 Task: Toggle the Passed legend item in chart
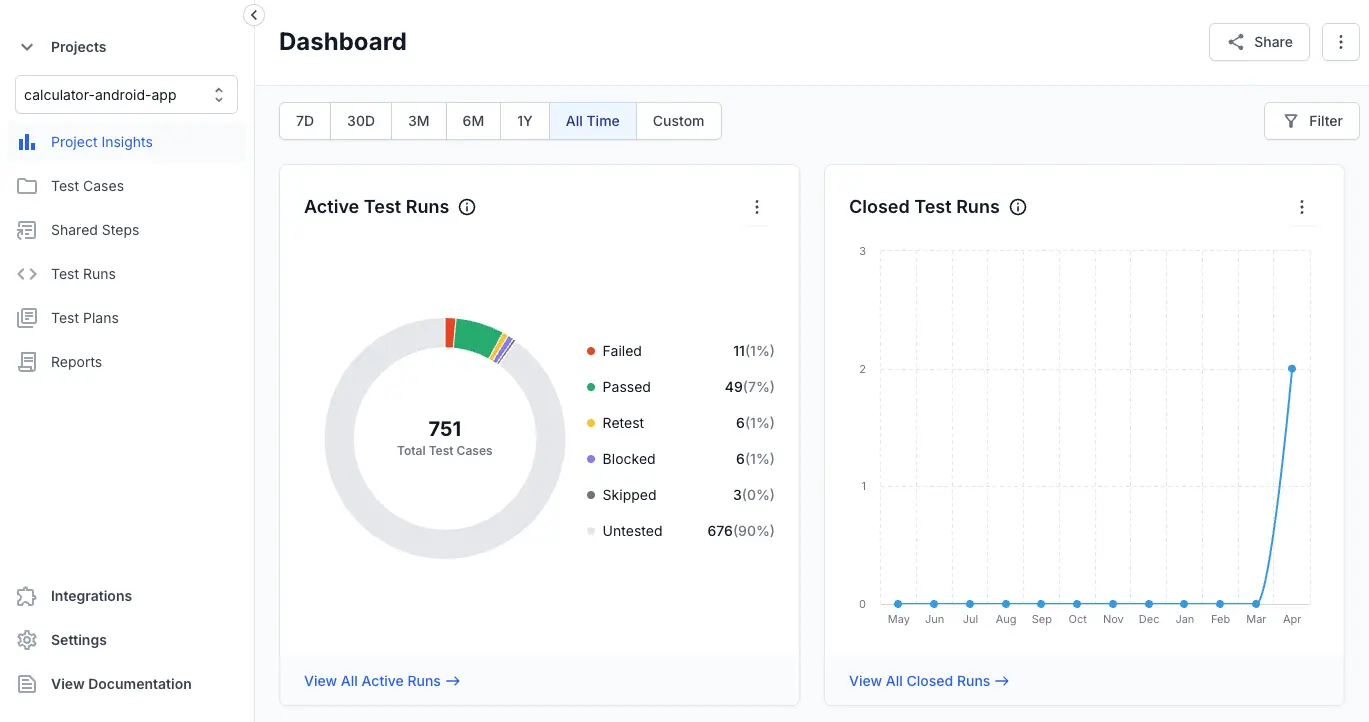626,387
